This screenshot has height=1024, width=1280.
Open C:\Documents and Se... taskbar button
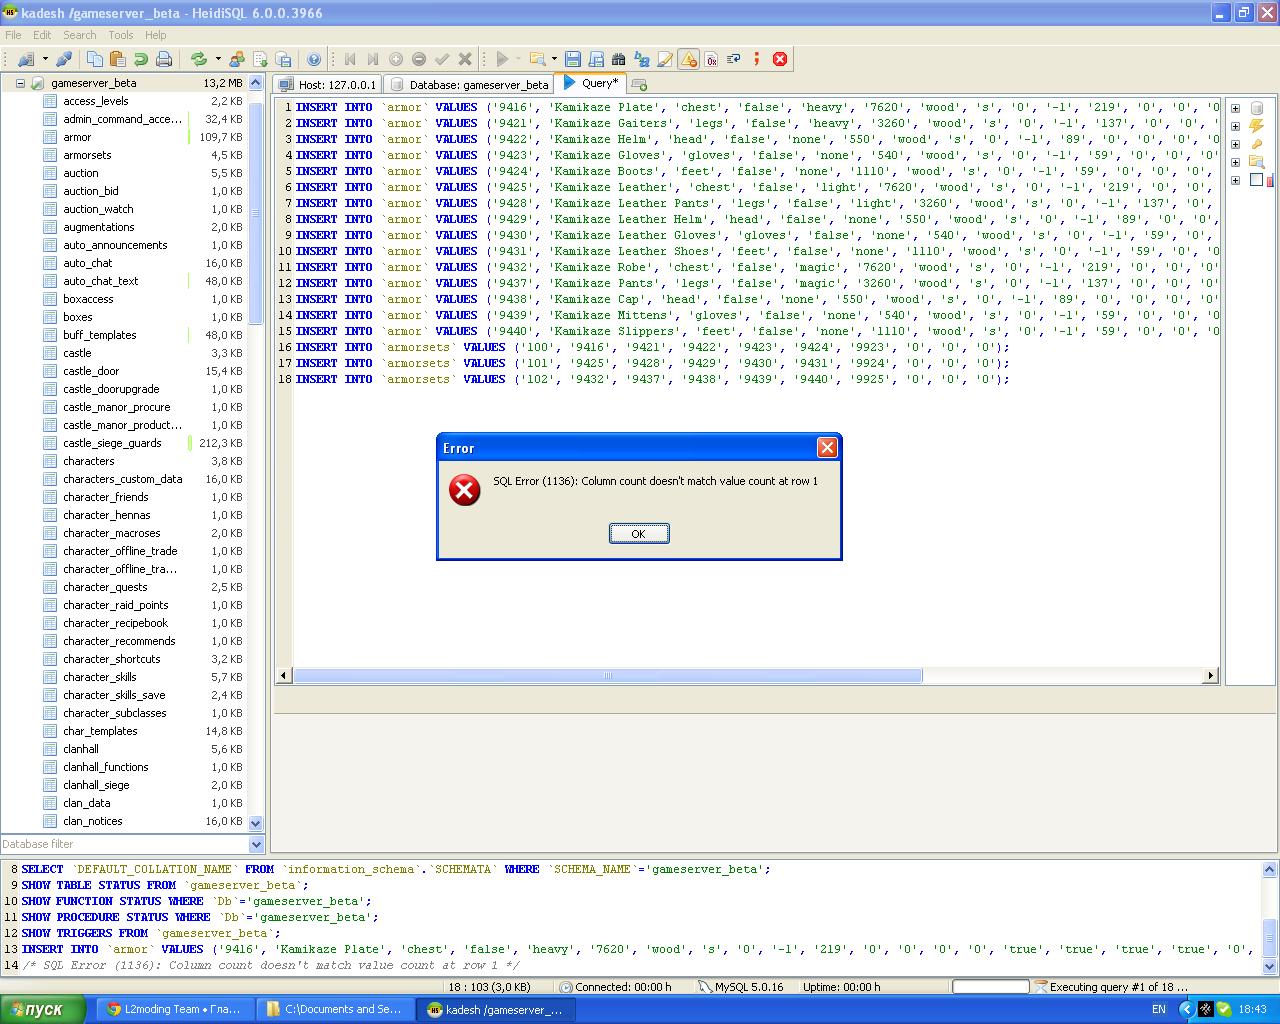(x=333, y=1010)
